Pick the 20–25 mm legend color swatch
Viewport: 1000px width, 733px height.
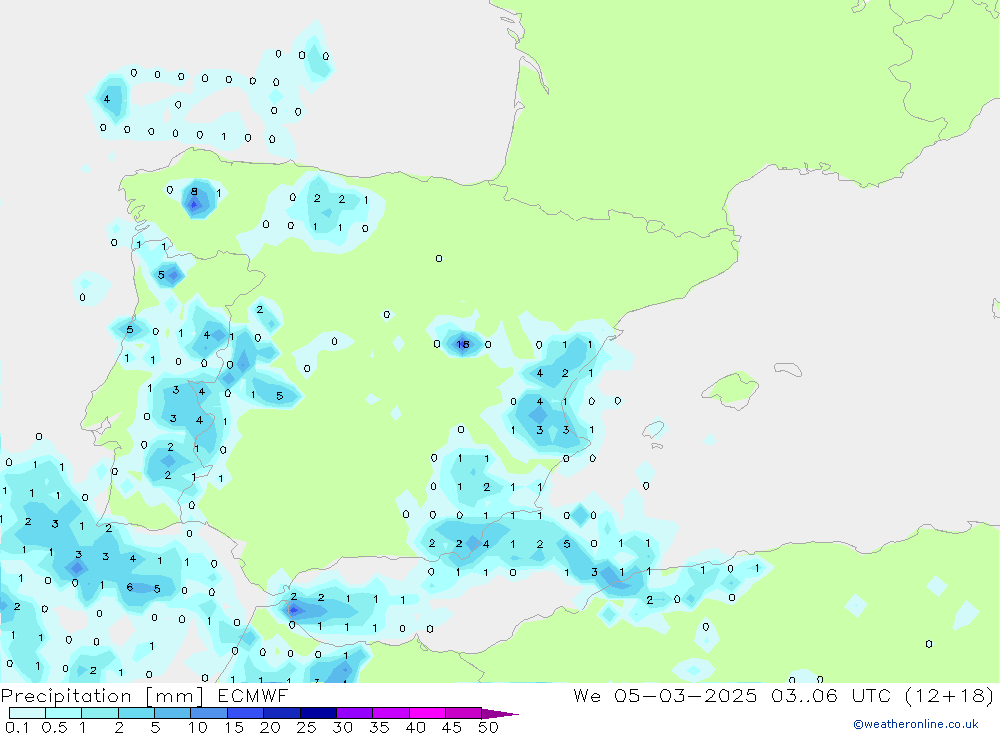coord(282,713)
